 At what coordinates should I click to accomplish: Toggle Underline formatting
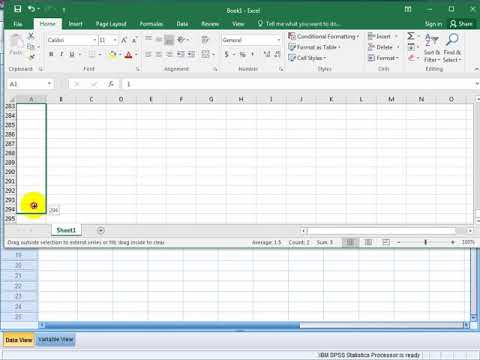(x=72, y=54)
